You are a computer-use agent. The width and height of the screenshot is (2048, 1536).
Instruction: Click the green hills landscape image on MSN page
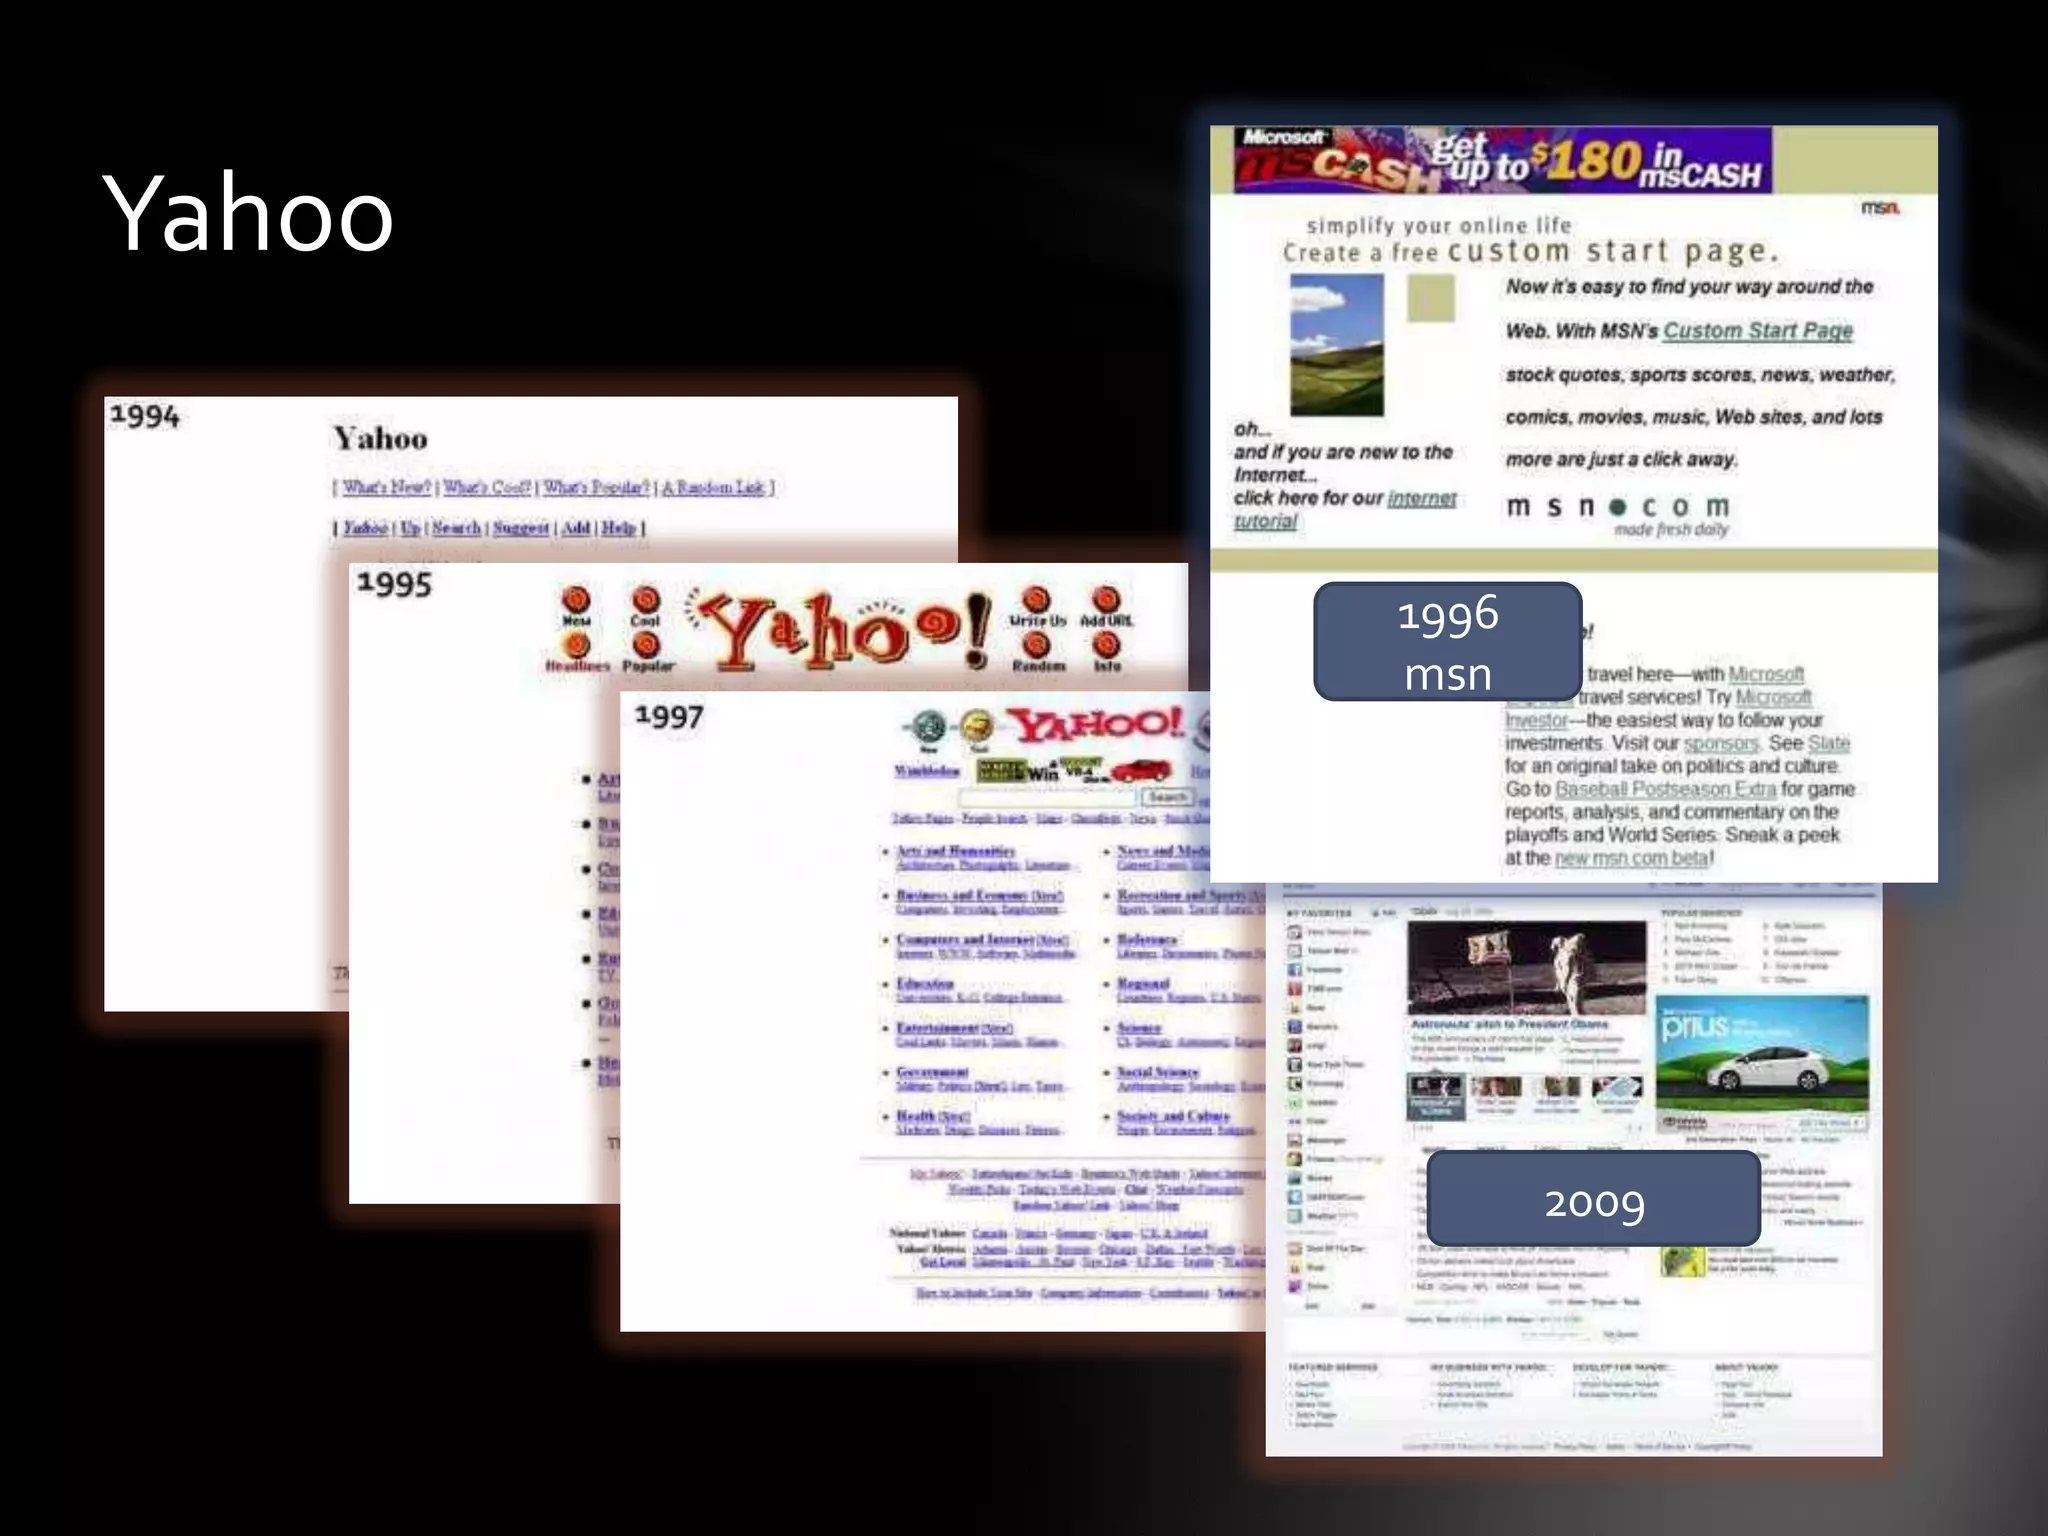(1337, 345)
